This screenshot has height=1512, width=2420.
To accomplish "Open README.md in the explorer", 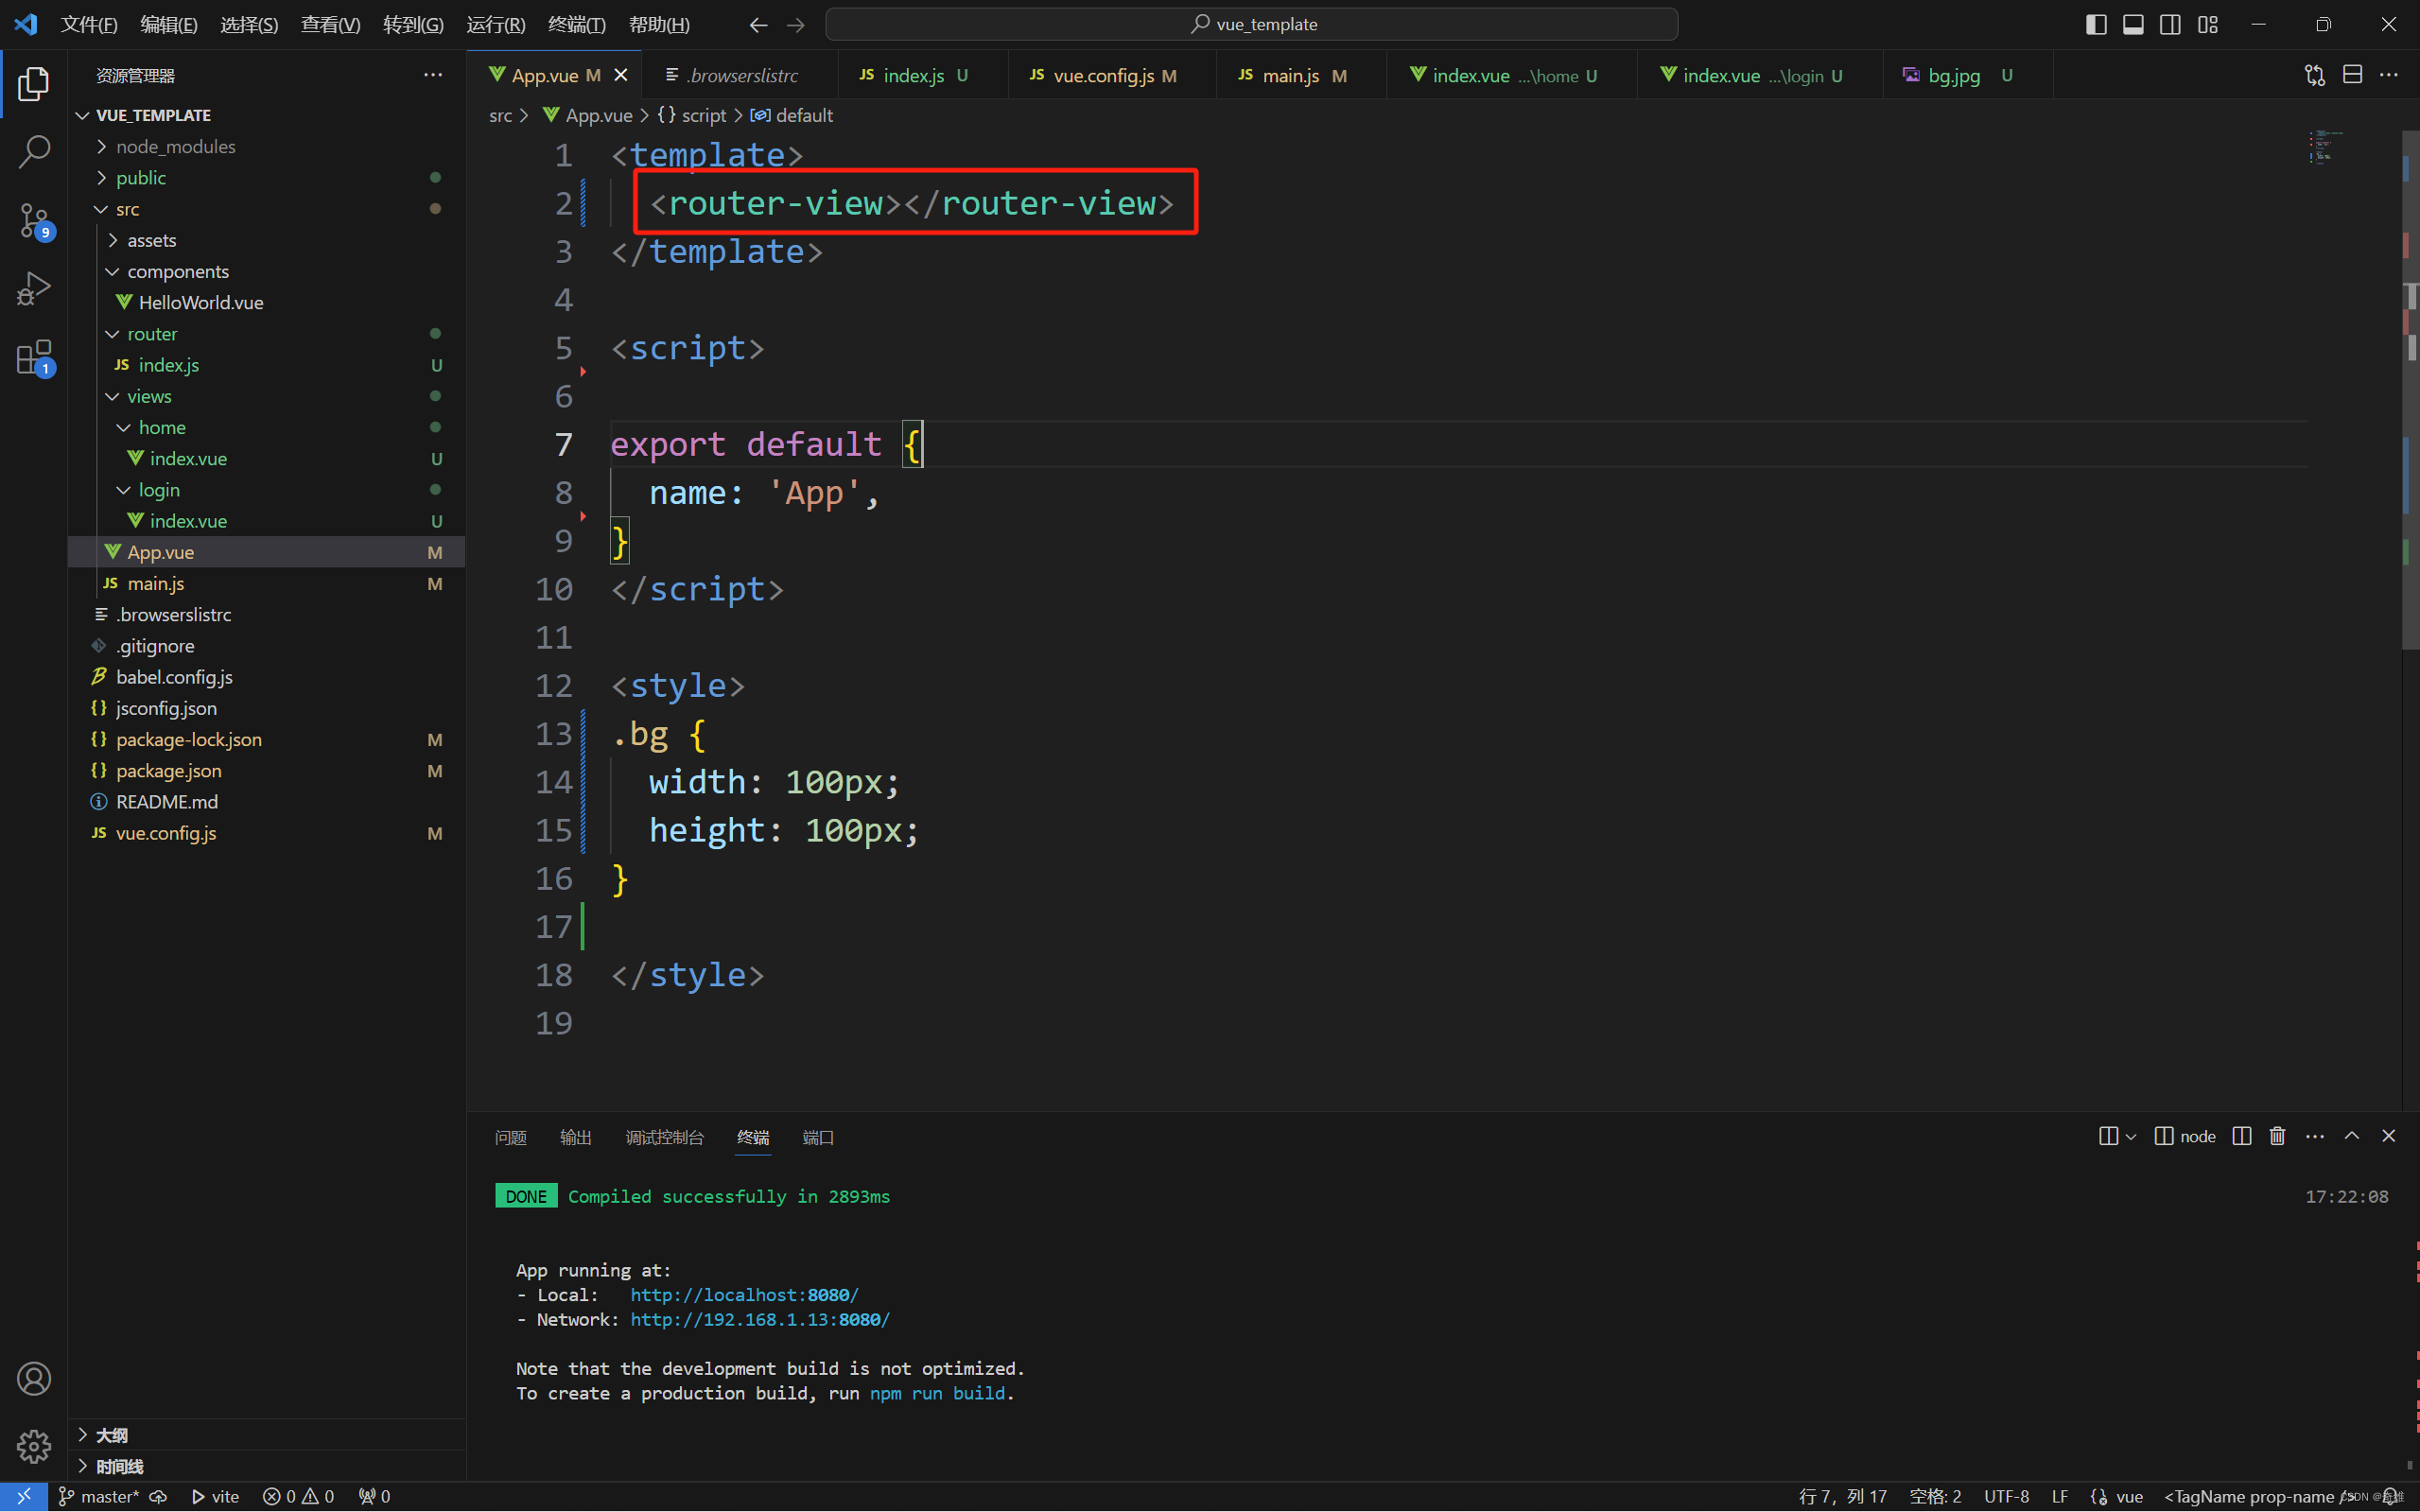I will coord(266,801).
